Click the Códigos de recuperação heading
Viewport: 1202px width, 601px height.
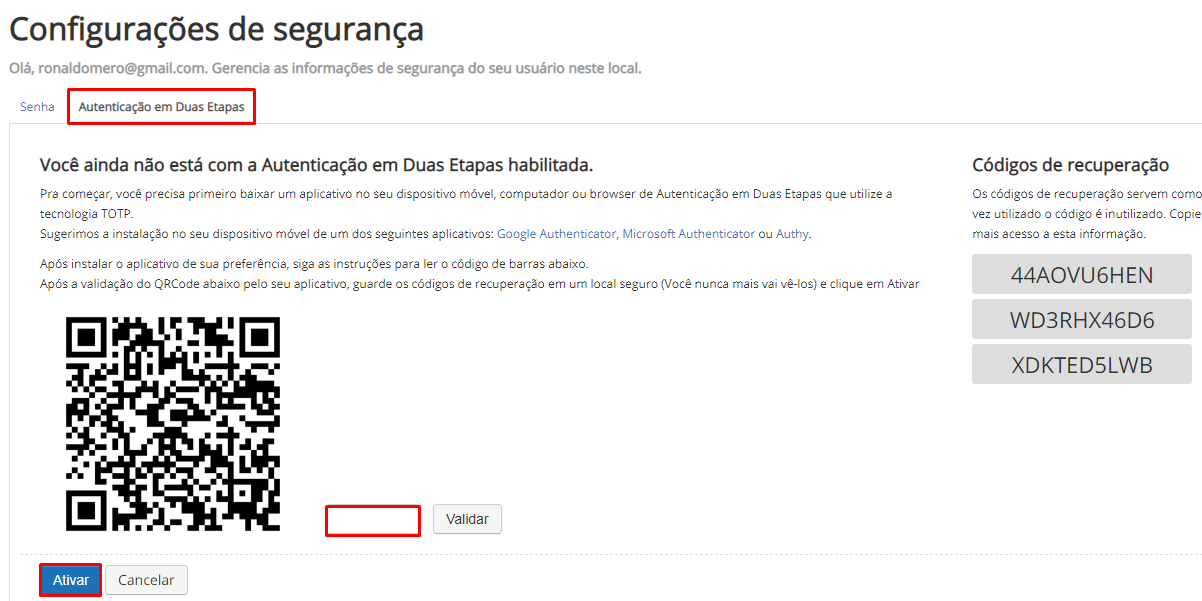pyautogui.click(x=1071, y=165)
